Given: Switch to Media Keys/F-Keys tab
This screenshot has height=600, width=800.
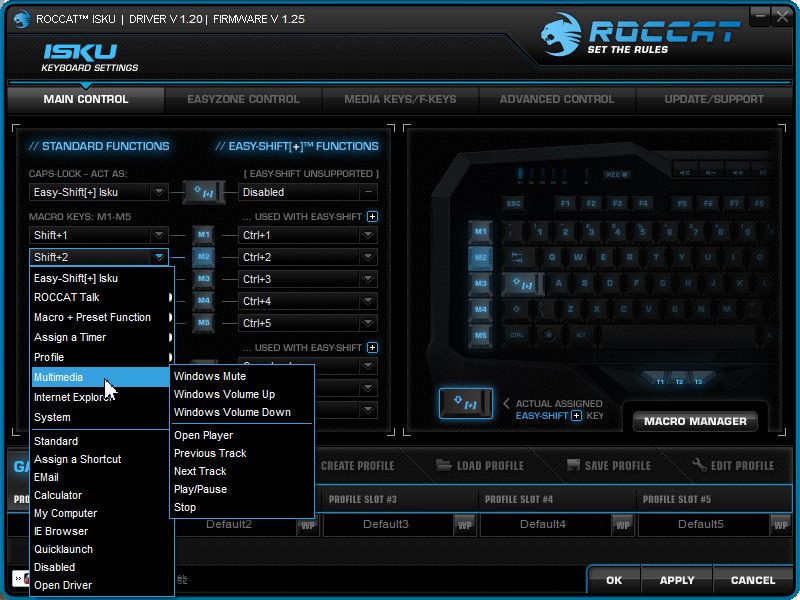Looking at the screenshot, I should tap(400, 99).
